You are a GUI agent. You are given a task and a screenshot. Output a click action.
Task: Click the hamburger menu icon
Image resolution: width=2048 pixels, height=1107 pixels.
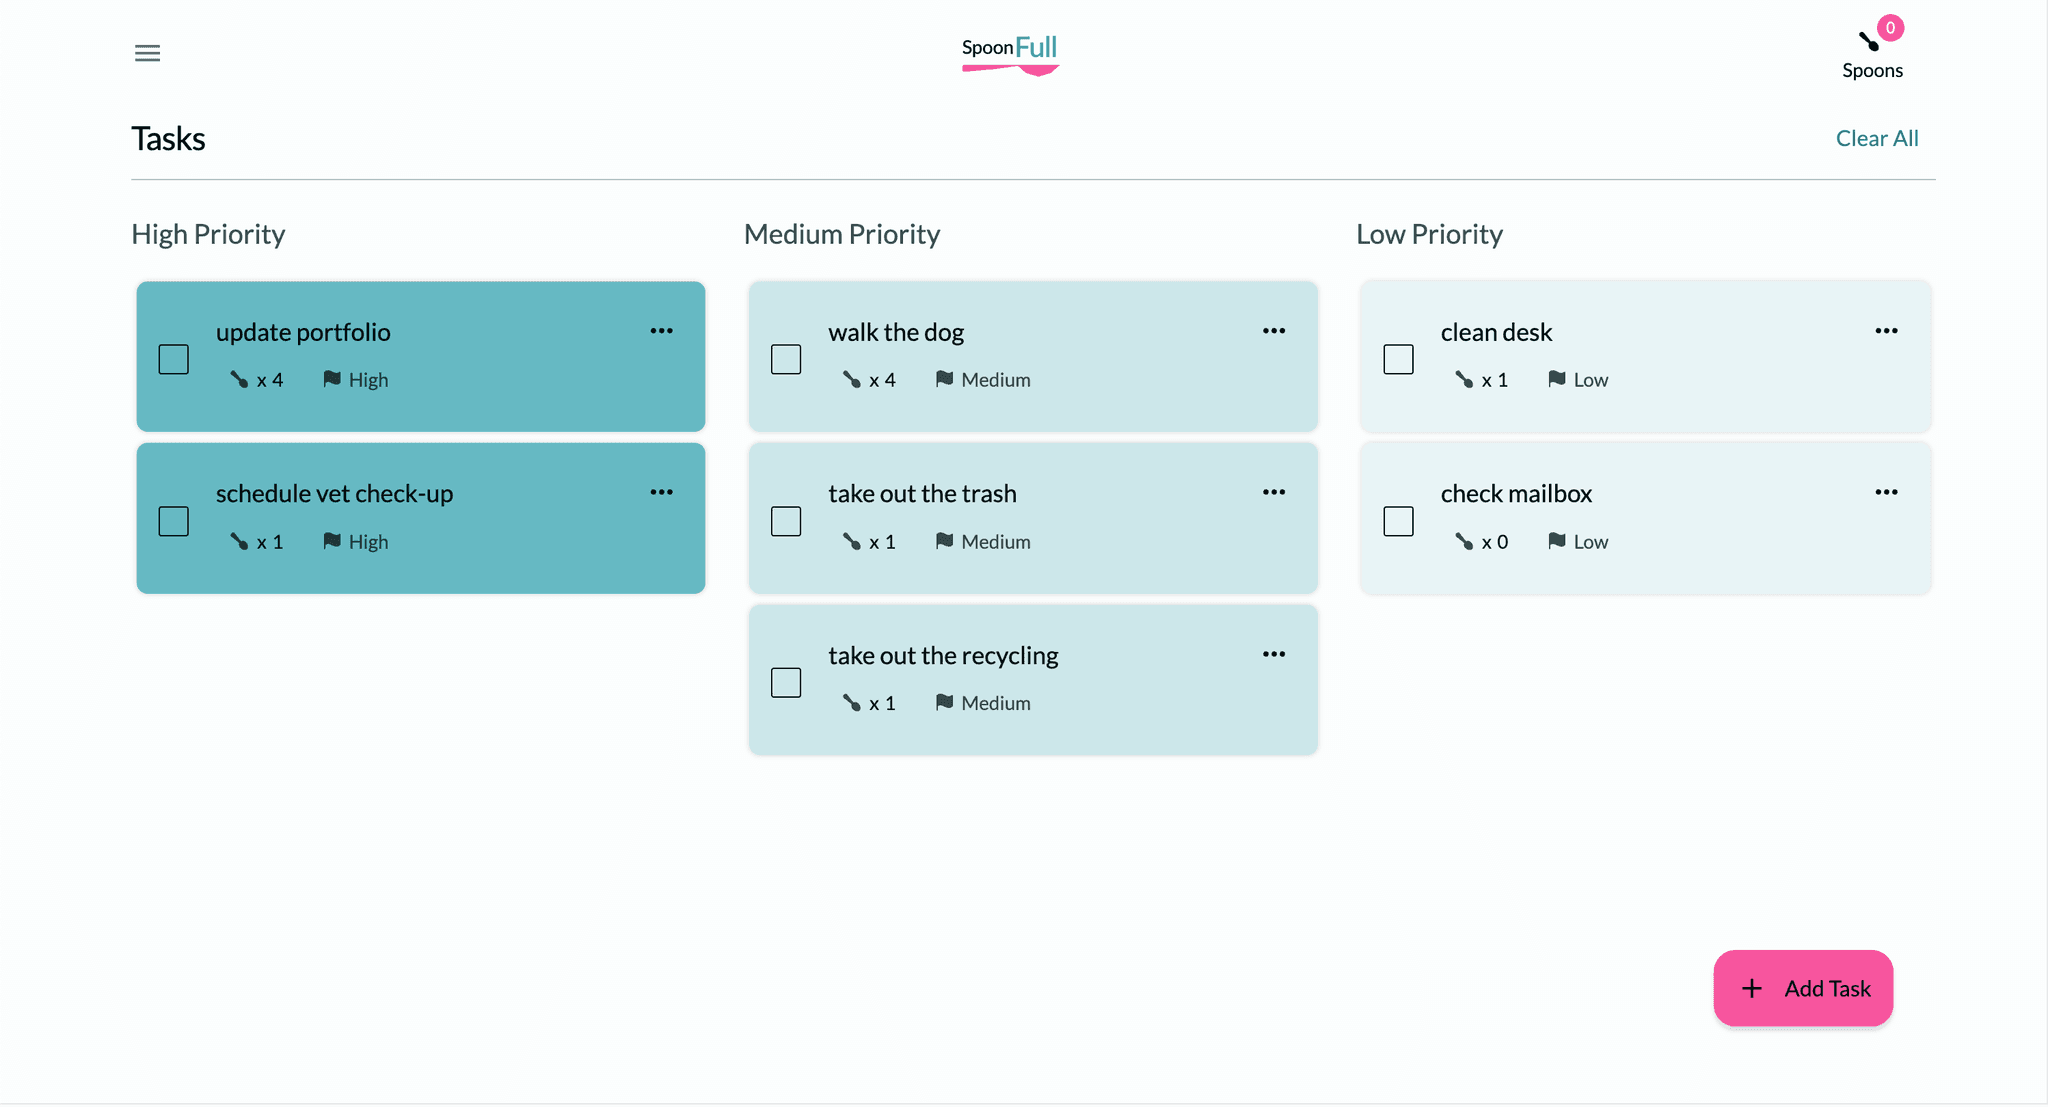[x=147, y=52]
